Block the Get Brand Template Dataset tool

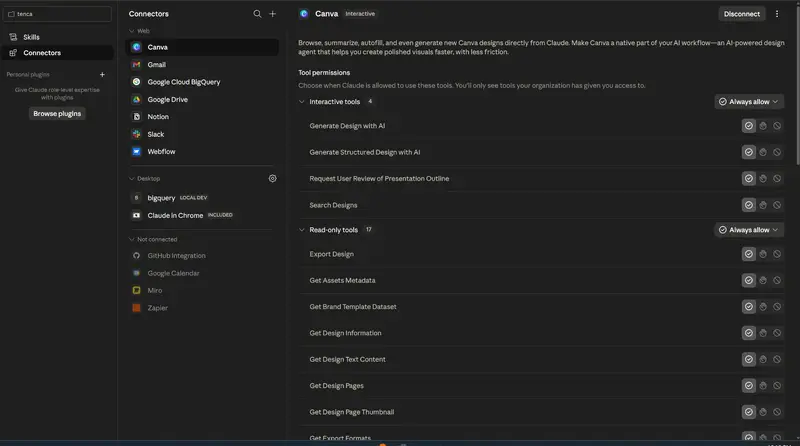click(777, 307)
